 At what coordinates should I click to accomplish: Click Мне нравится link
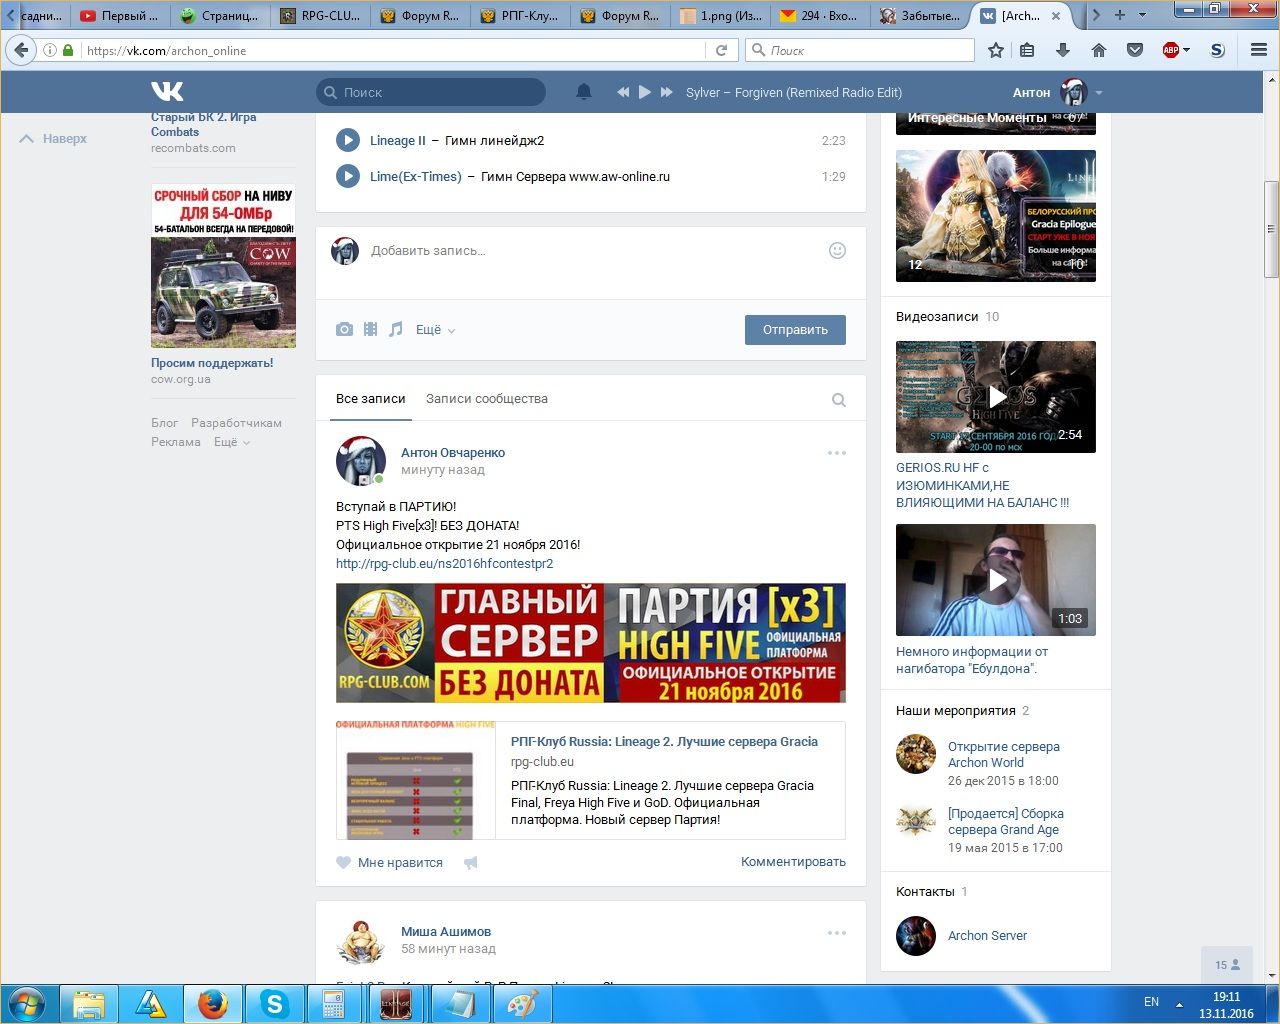pos(400,863)
